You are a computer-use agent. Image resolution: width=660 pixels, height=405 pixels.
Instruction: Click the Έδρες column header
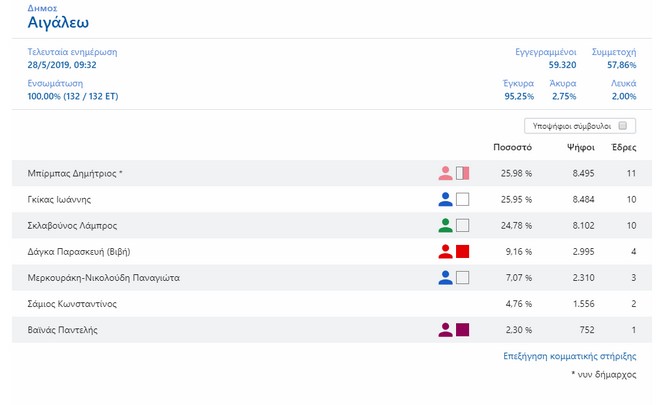point(623,148)
